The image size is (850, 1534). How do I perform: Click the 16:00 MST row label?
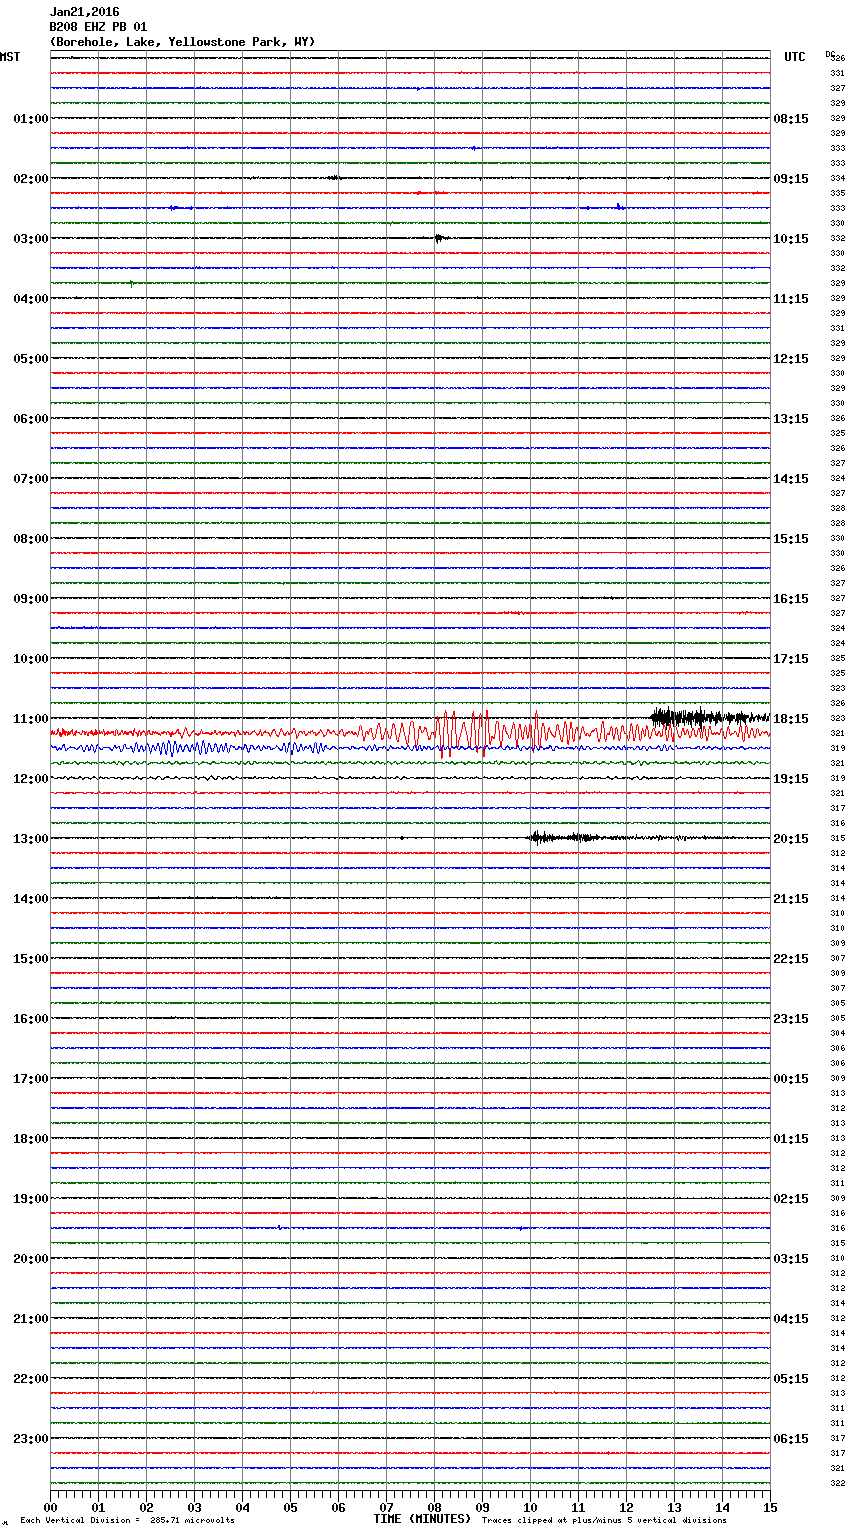tap(30, 1019)
